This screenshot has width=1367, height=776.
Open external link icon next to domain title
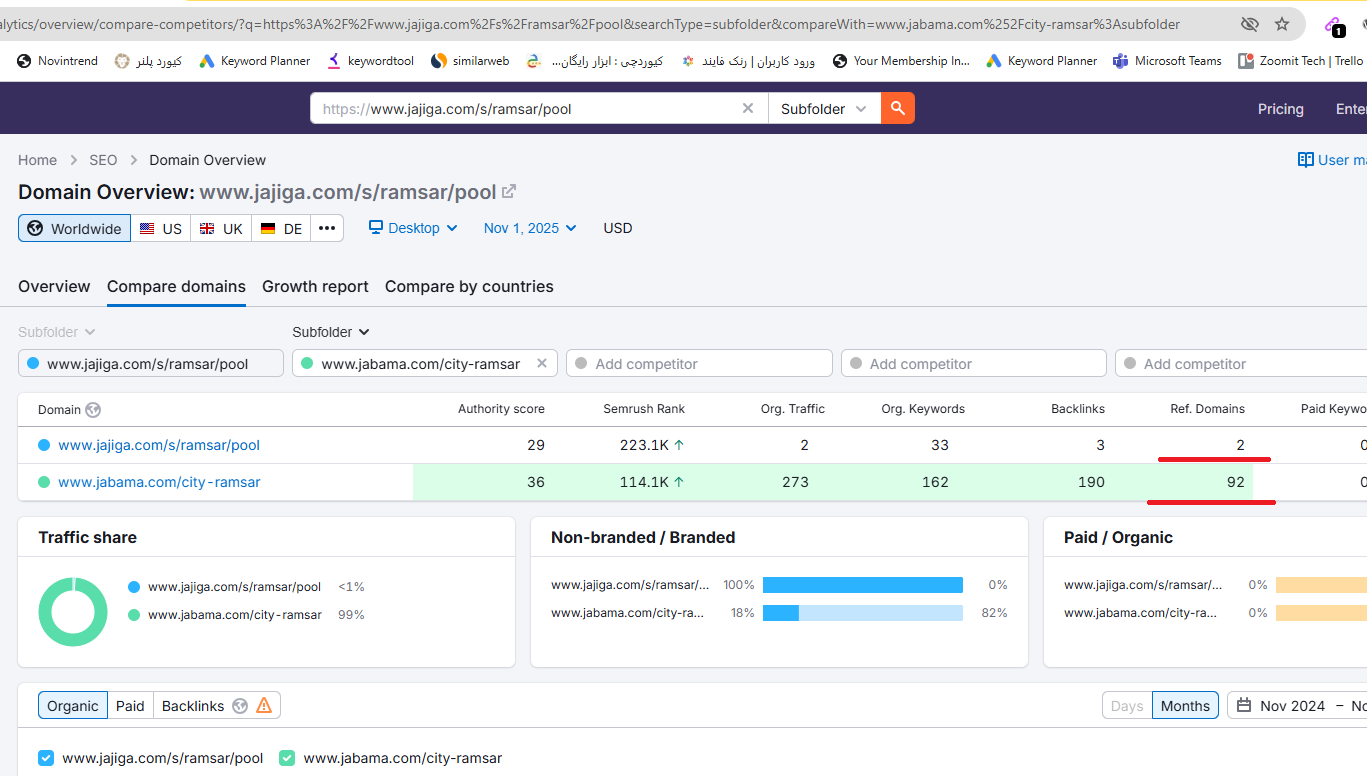click(x=509, y=192)
